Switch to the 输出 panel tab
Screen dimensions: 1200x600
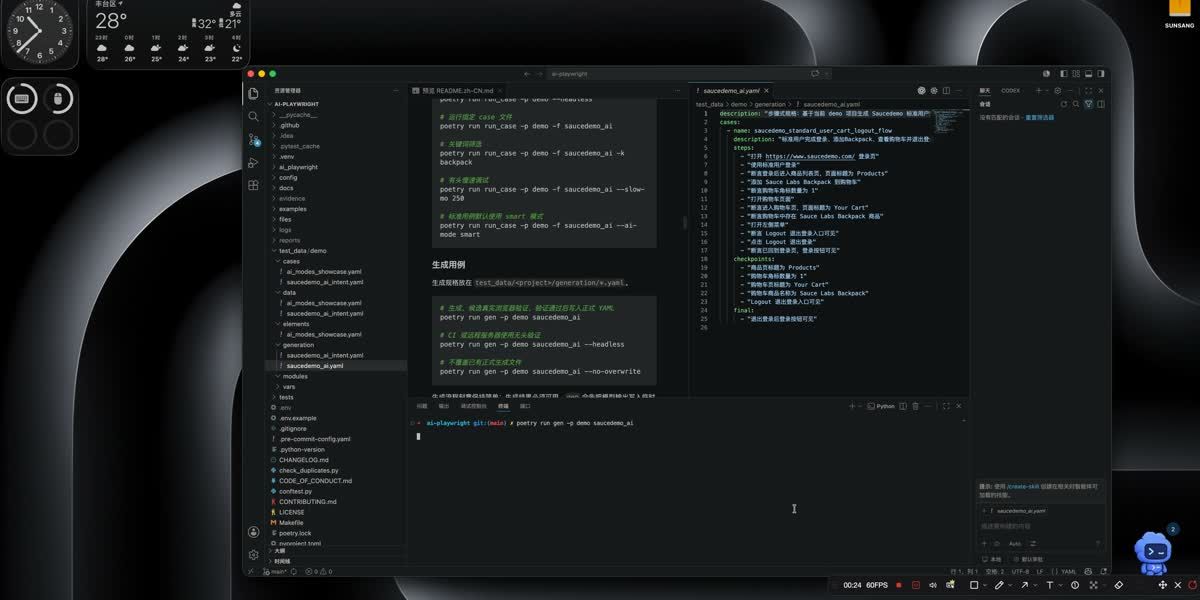pos(444,406)
